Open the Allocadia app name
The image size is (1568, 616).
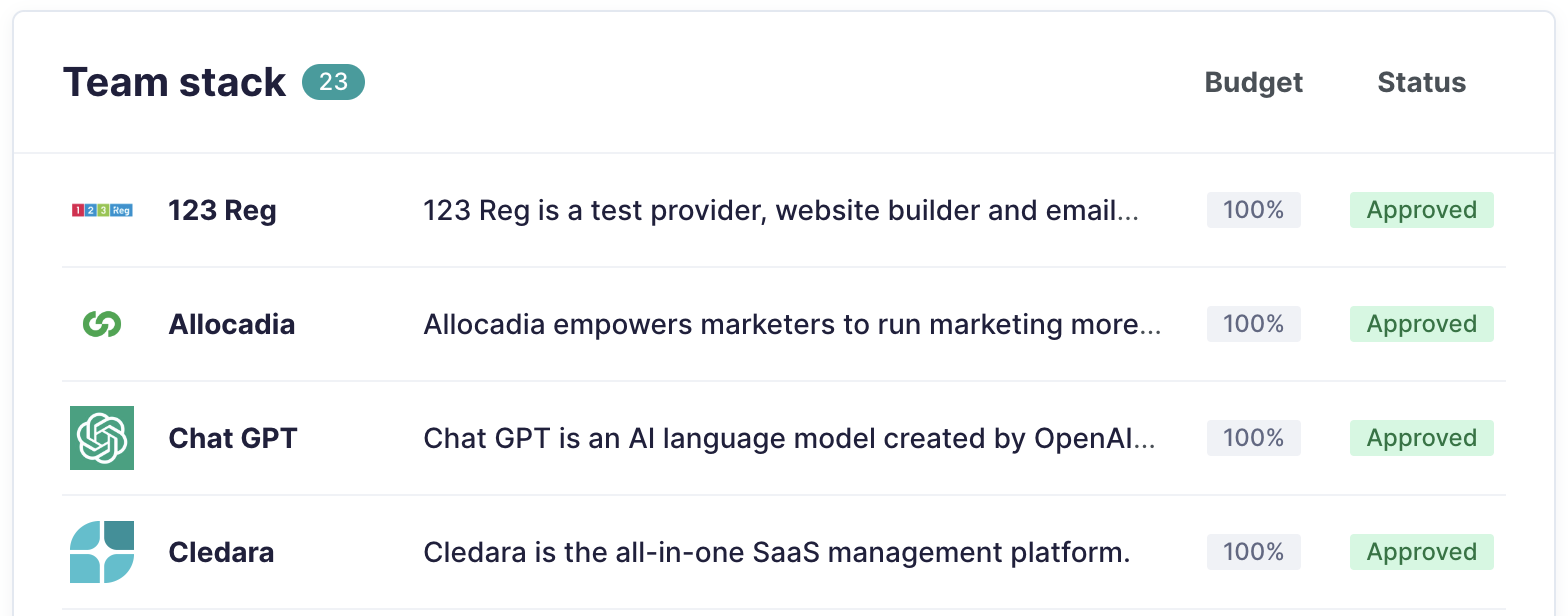click(232, 325)
